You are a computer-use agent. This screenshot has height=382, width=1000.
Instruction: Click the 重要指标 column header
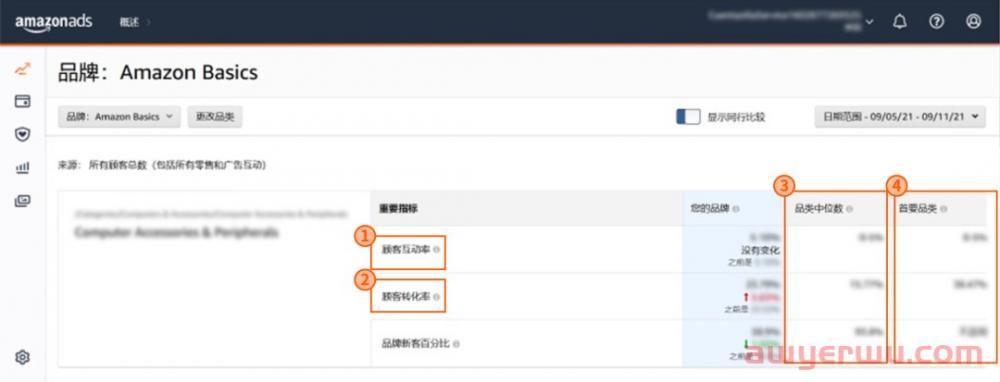coord(399,209)
